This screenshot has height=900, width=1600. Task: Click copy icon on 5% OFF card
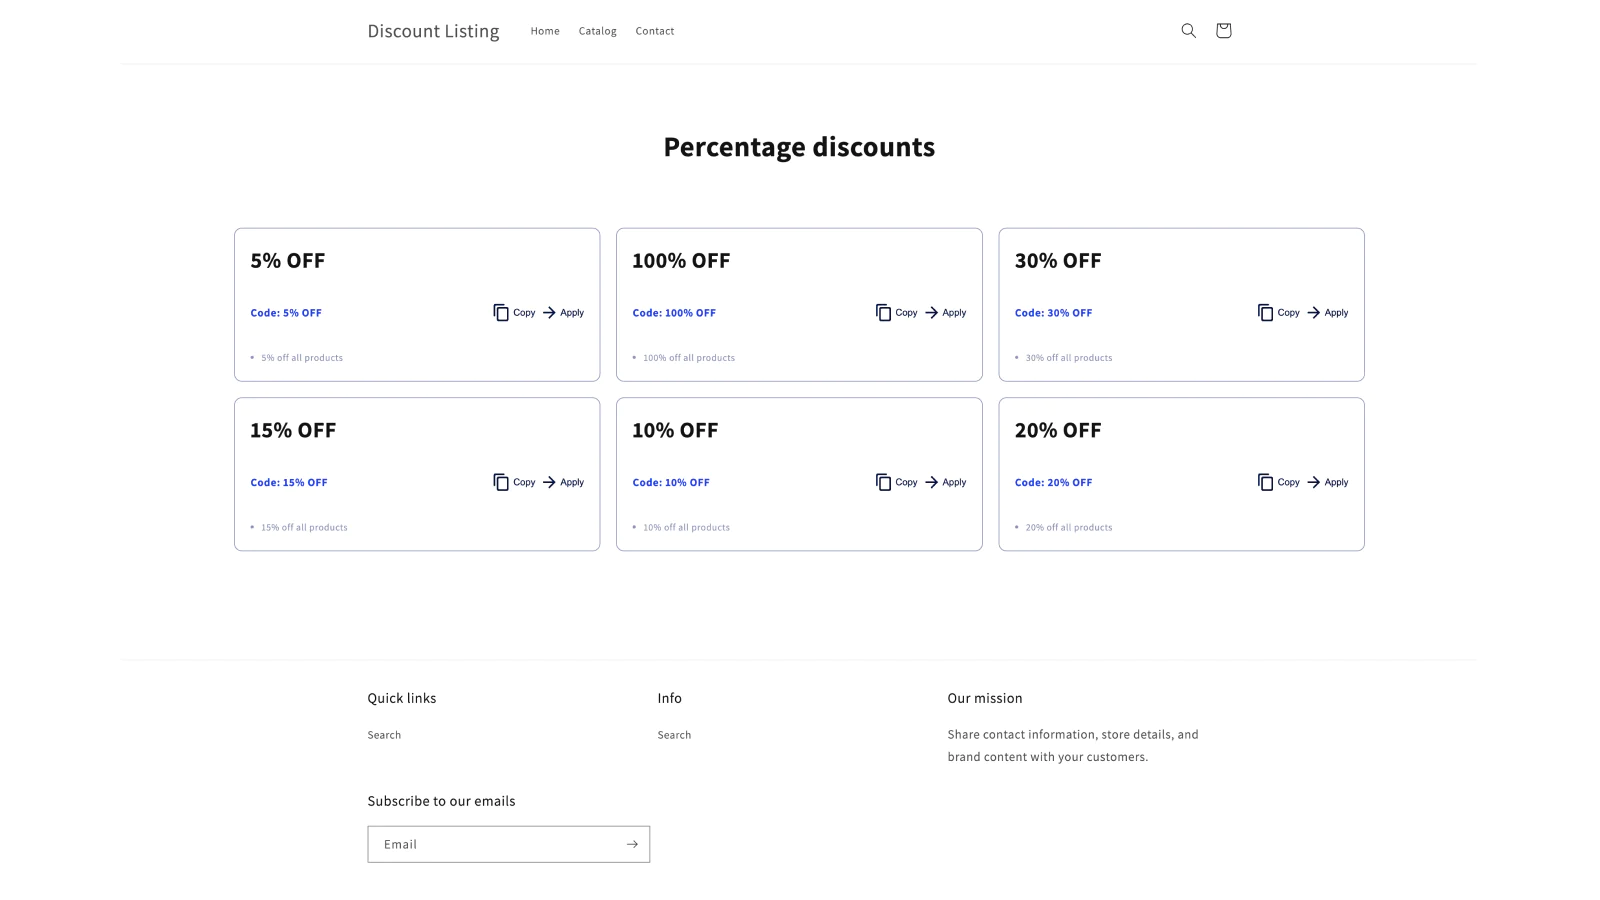click(501, 313)
